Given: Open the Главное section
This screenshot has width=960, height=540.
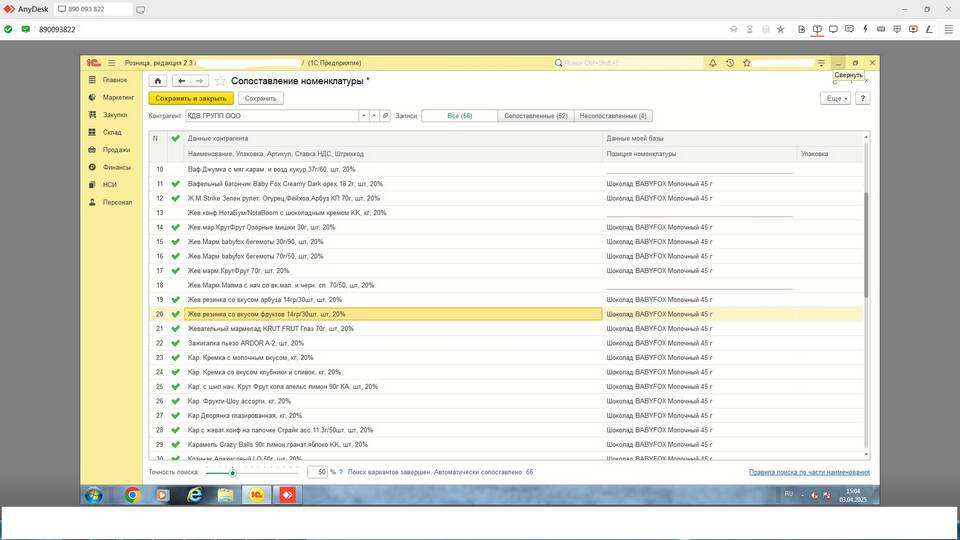Looking at the screenshot, I should [x=114, y=80].
